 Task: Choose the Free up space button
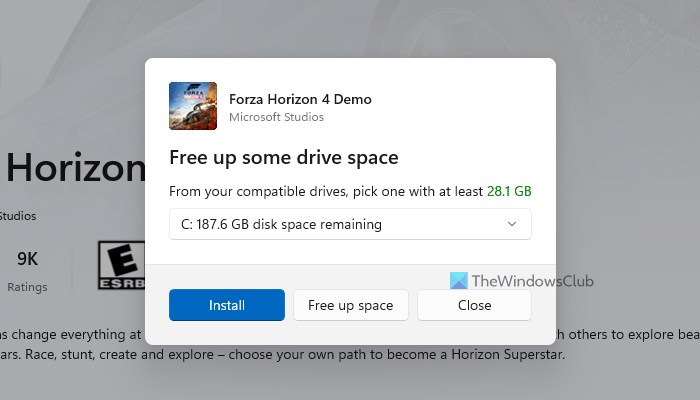(350, 305)
